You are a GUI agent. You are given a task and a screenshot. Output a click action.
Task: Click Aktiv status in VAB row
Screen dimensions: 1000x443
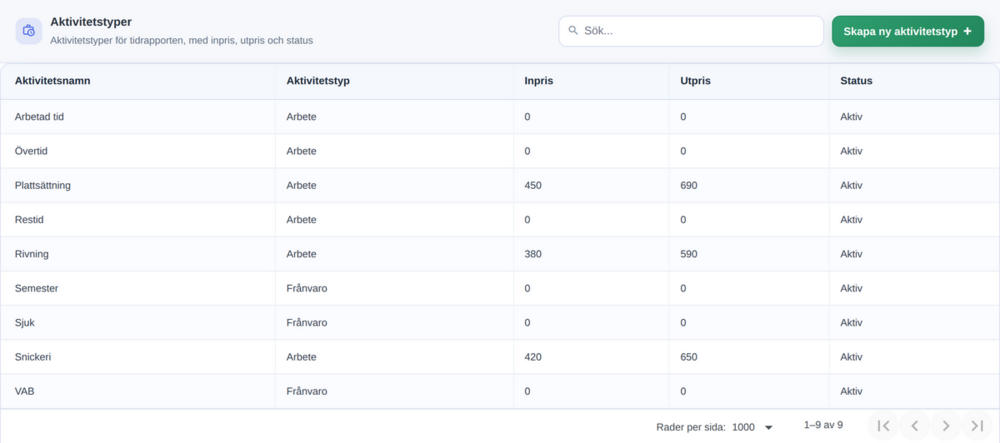[x=851, y=391]
